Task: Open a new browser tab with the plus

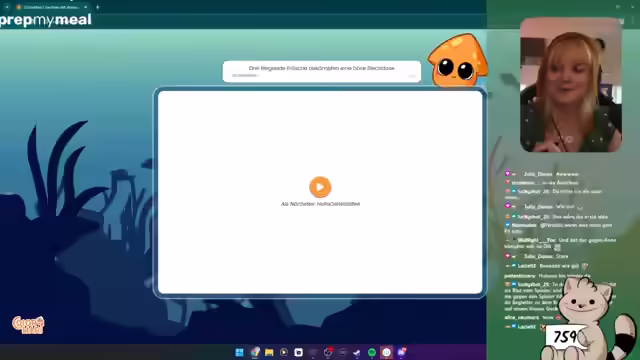Action: (98, 7)
